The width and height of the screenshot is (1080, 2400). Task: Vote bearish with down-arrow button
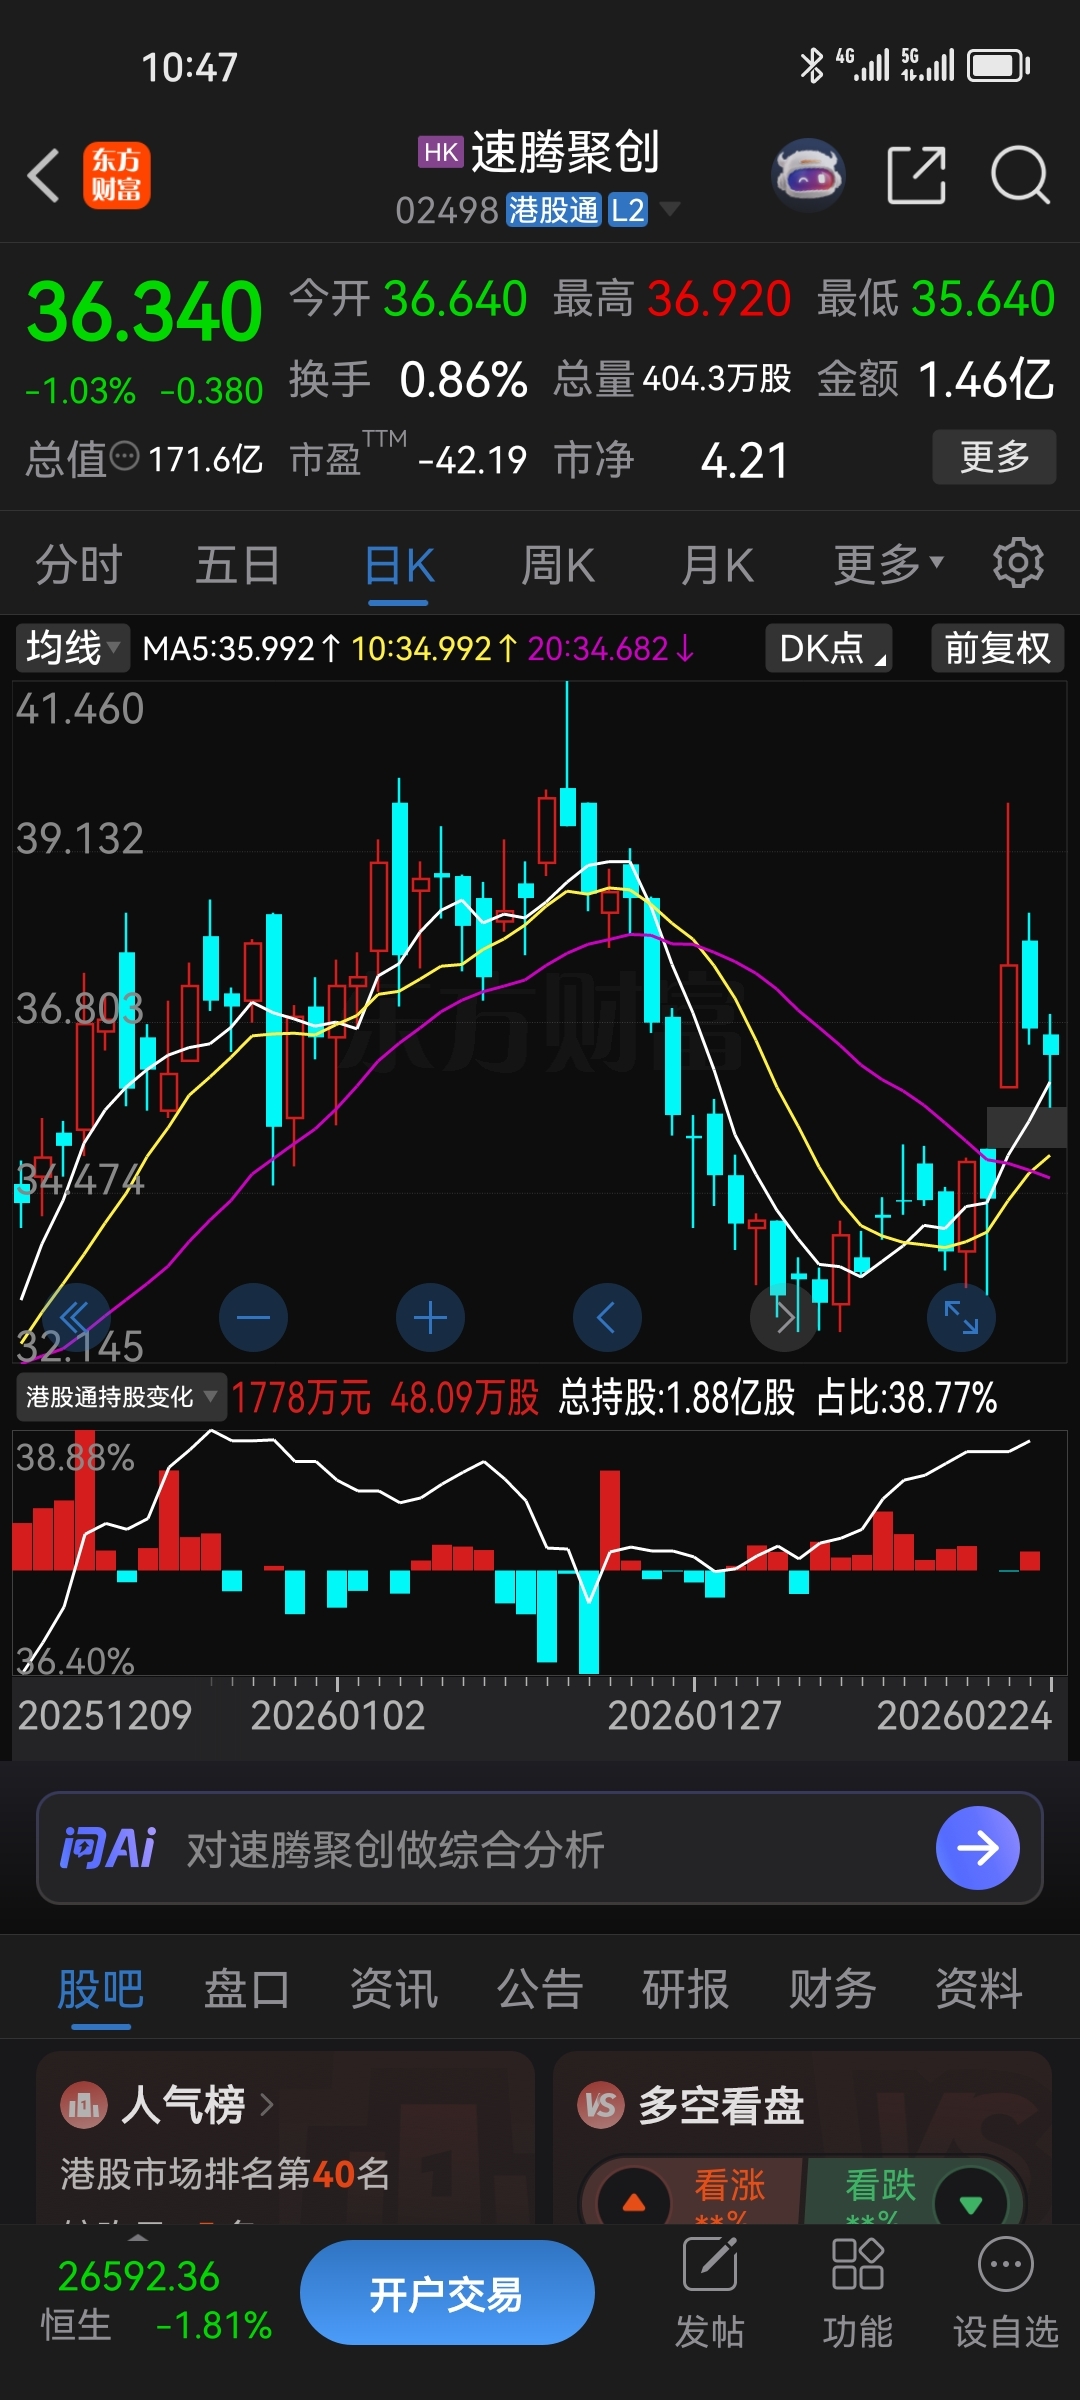coord(970,2202)
